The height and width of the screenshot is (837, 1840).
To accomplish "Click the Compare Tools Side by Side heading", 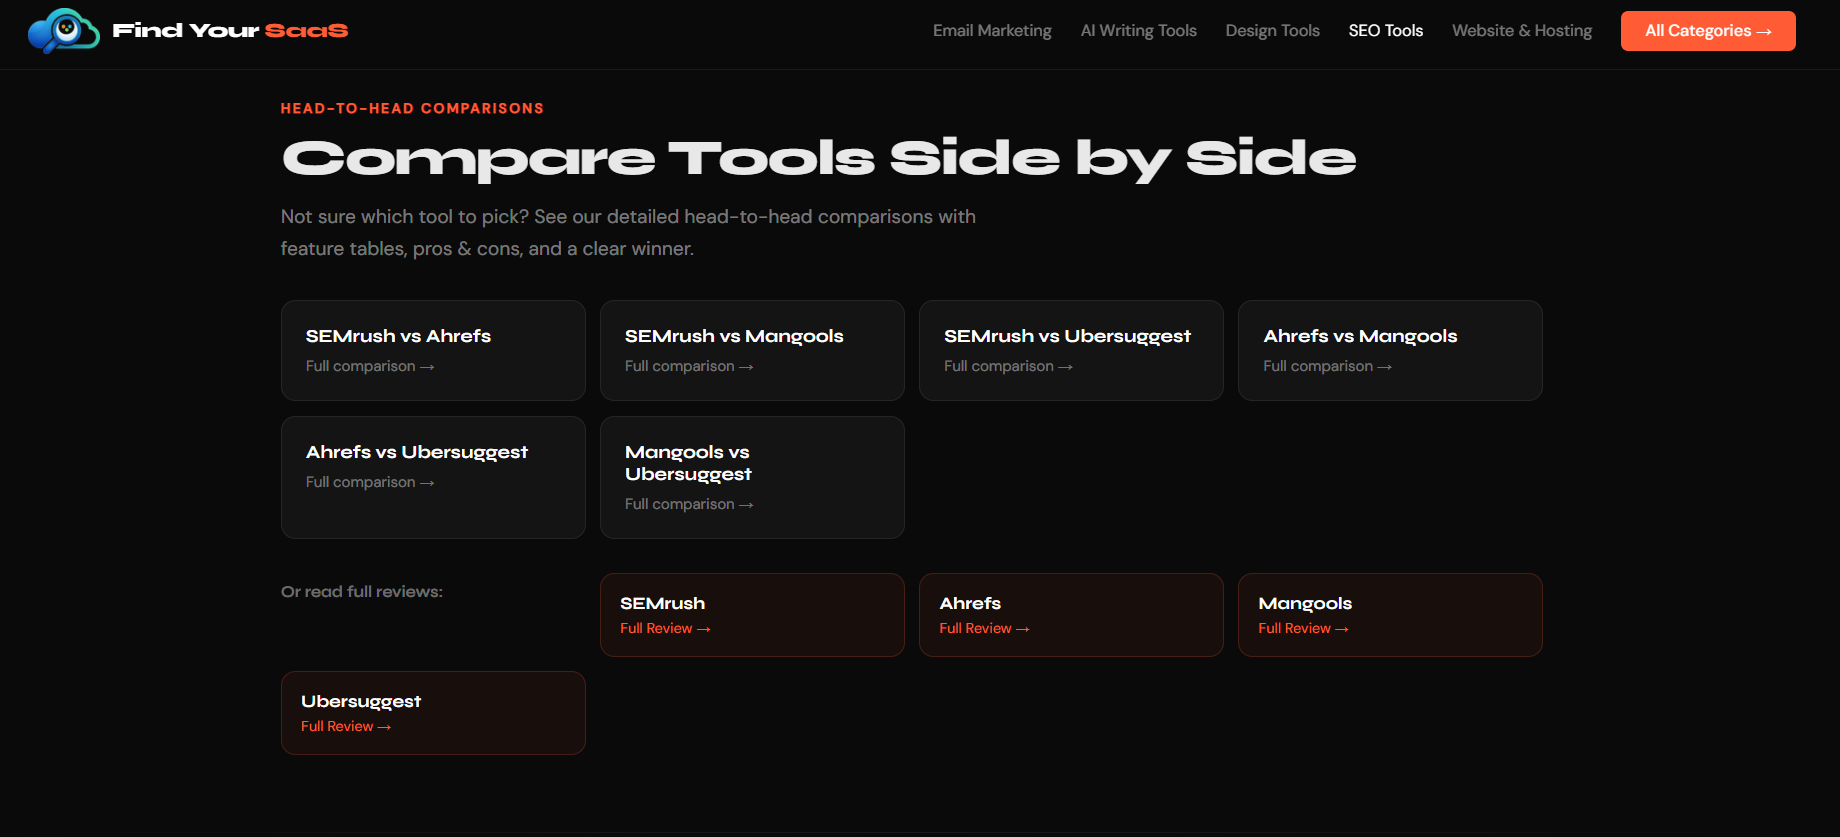I will (819, 159).
